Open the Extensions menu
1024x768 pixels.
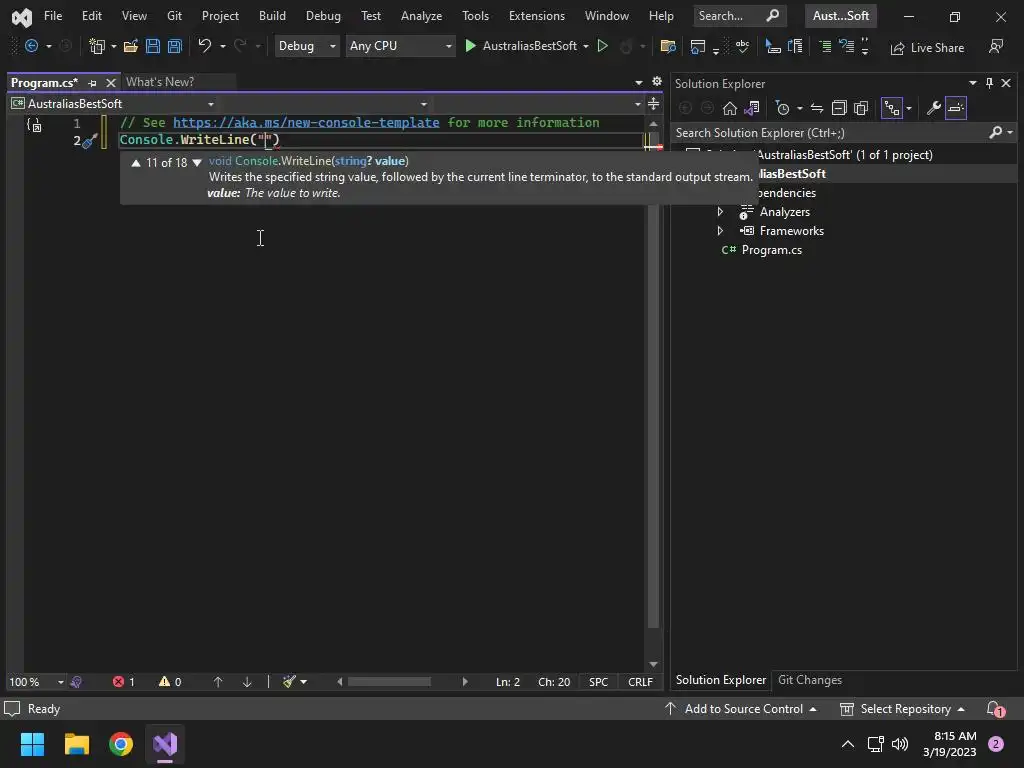pos(537,16)
